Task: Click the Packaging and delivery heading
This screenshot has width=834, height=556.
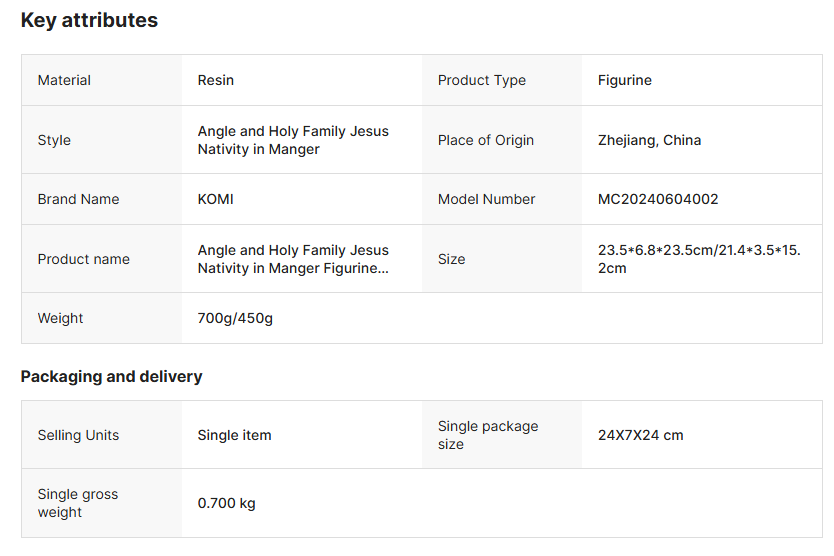Action: point(111,376)
